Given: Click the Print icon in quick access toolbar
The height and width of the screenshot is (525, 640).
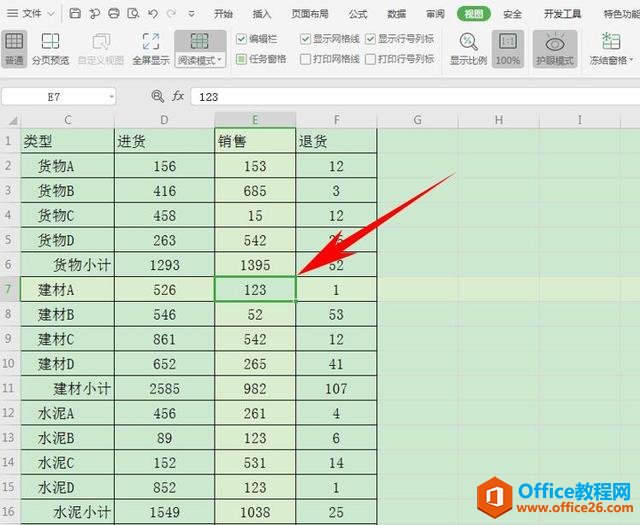Looking at the screenshot, I should 114,13.
